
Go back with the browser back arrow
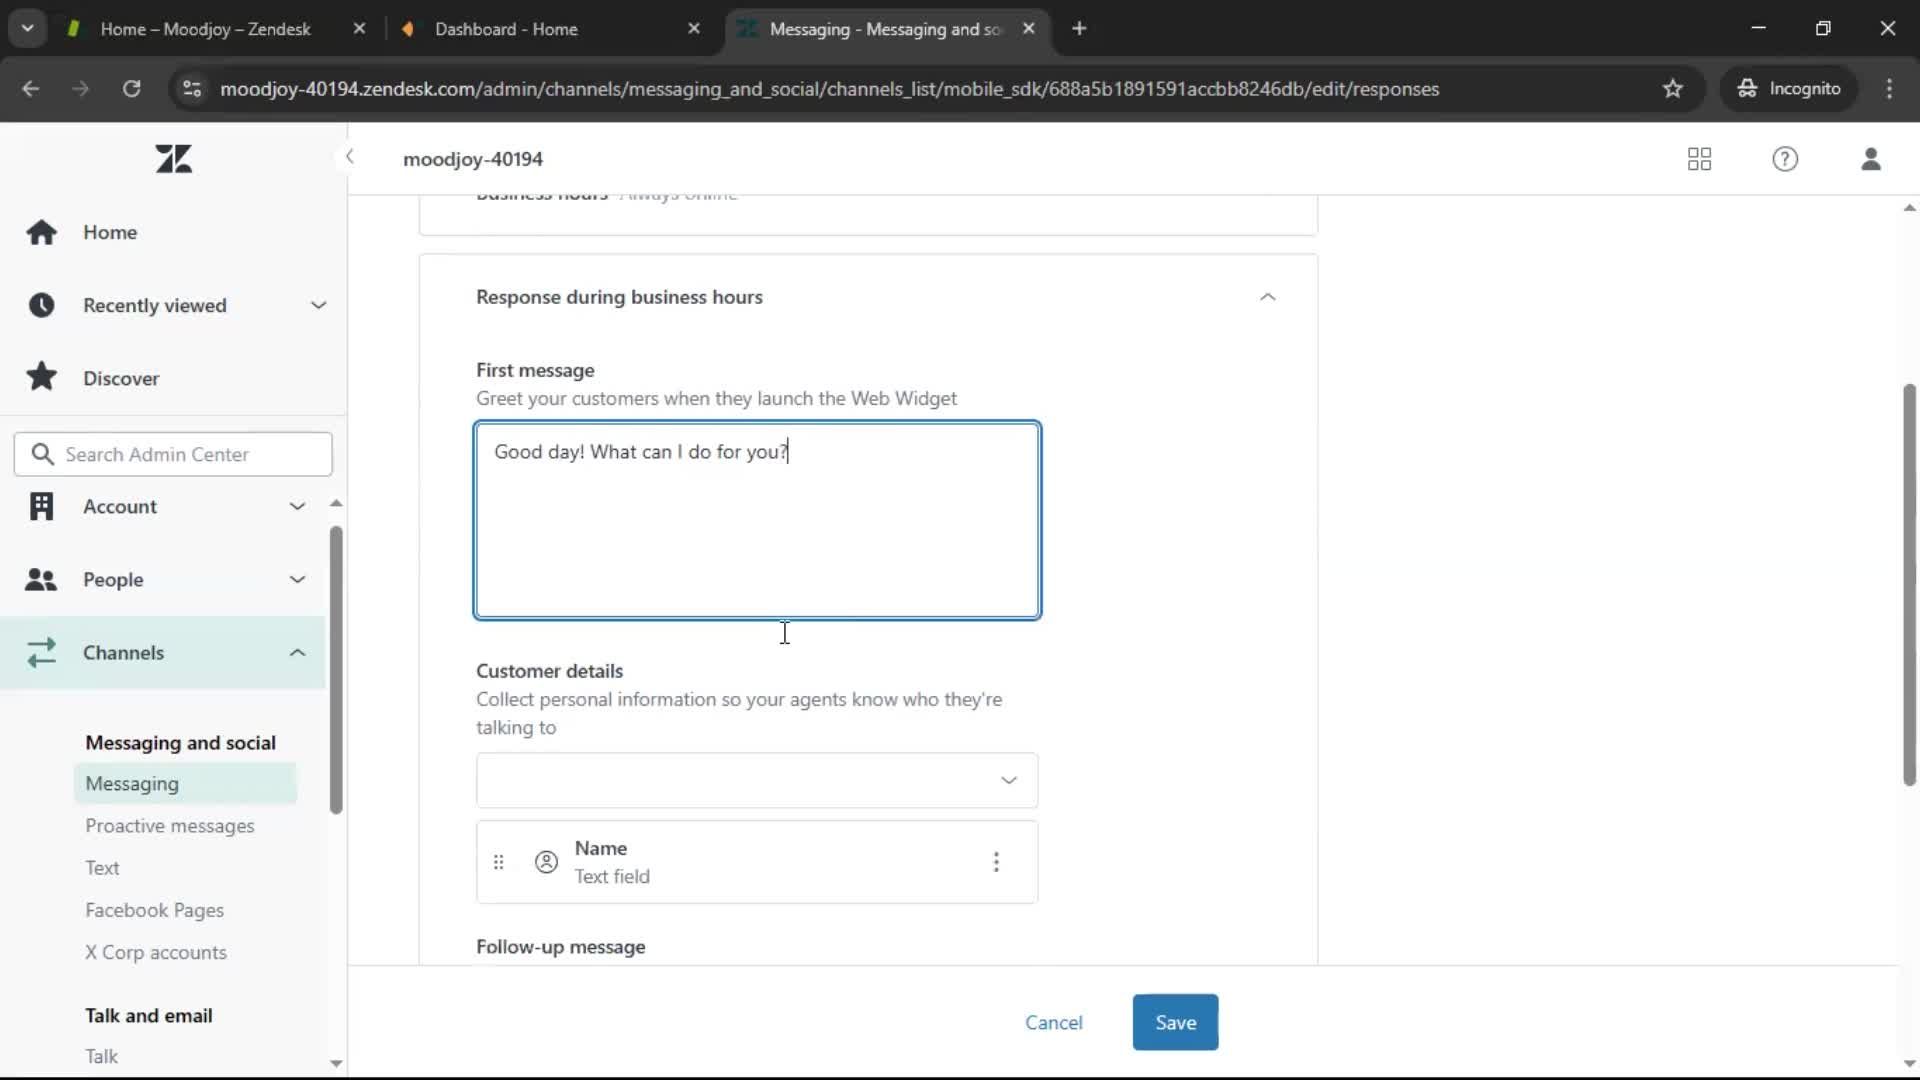click(x=31, y=88)
